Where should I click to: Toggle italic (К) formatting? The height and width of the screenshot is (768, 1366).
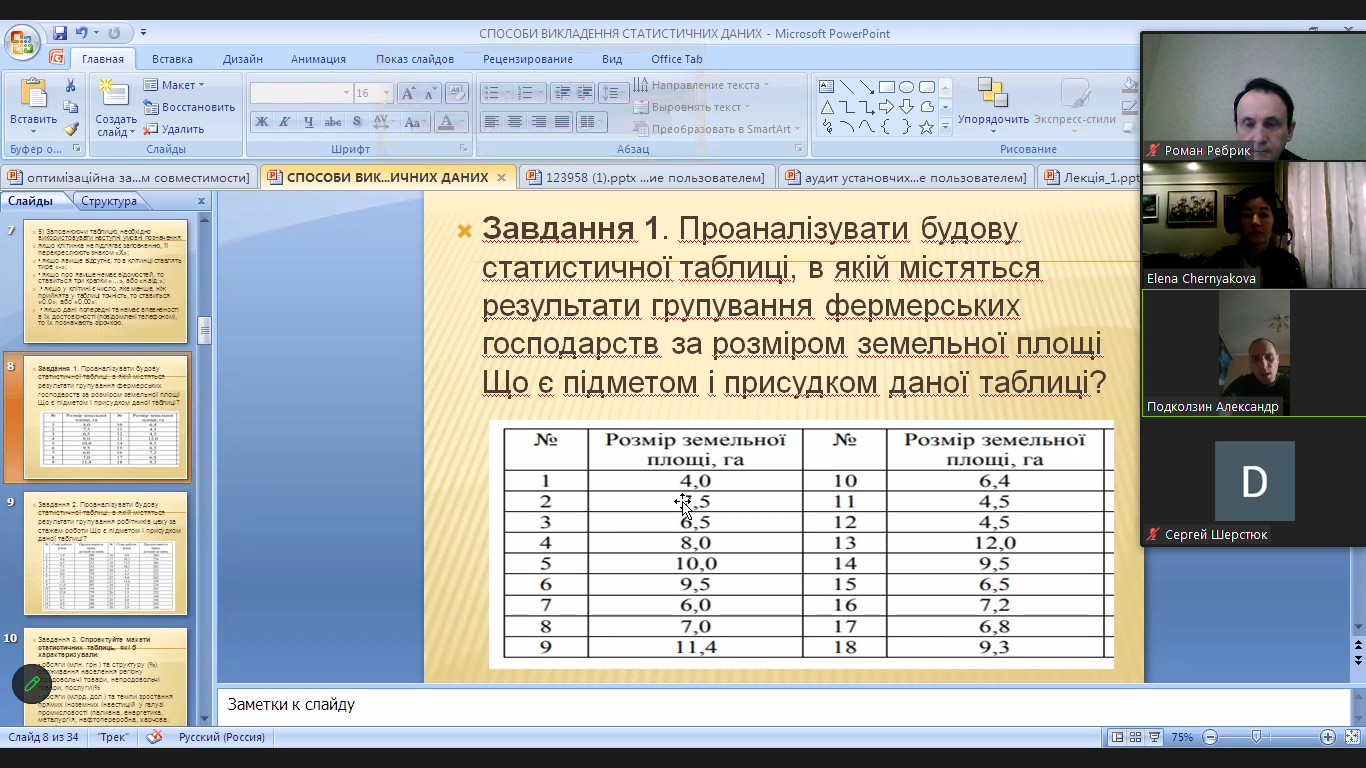[285, 122]
